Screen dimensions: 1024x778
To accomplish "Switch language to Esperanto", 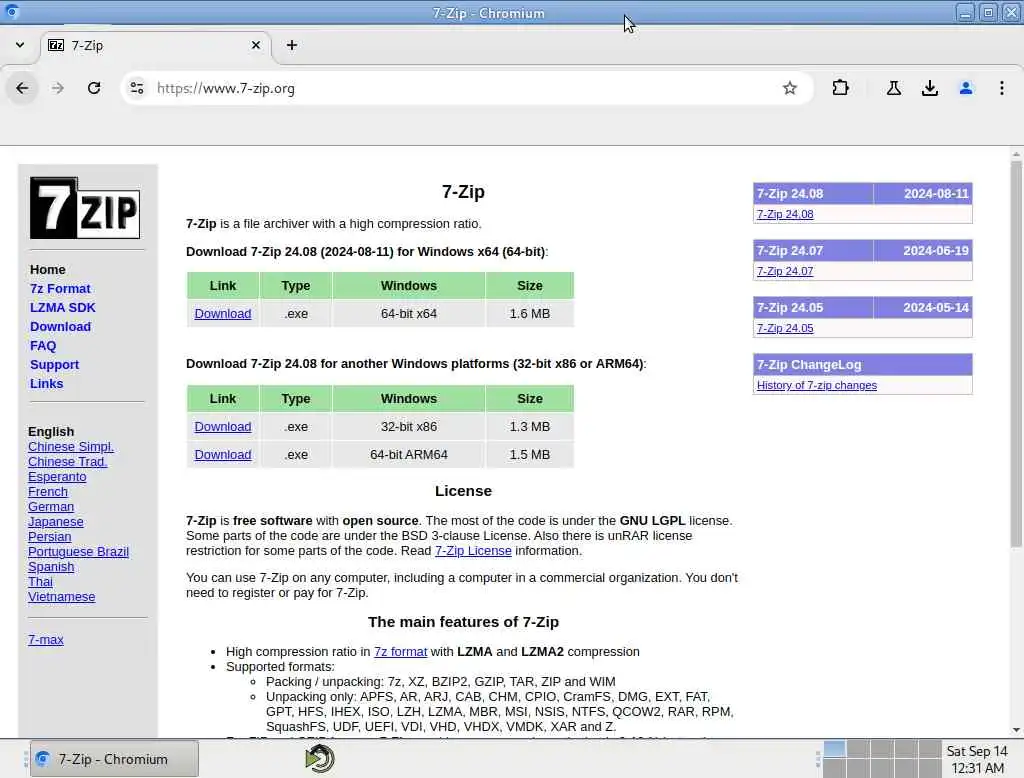I will tap(57, 477).
